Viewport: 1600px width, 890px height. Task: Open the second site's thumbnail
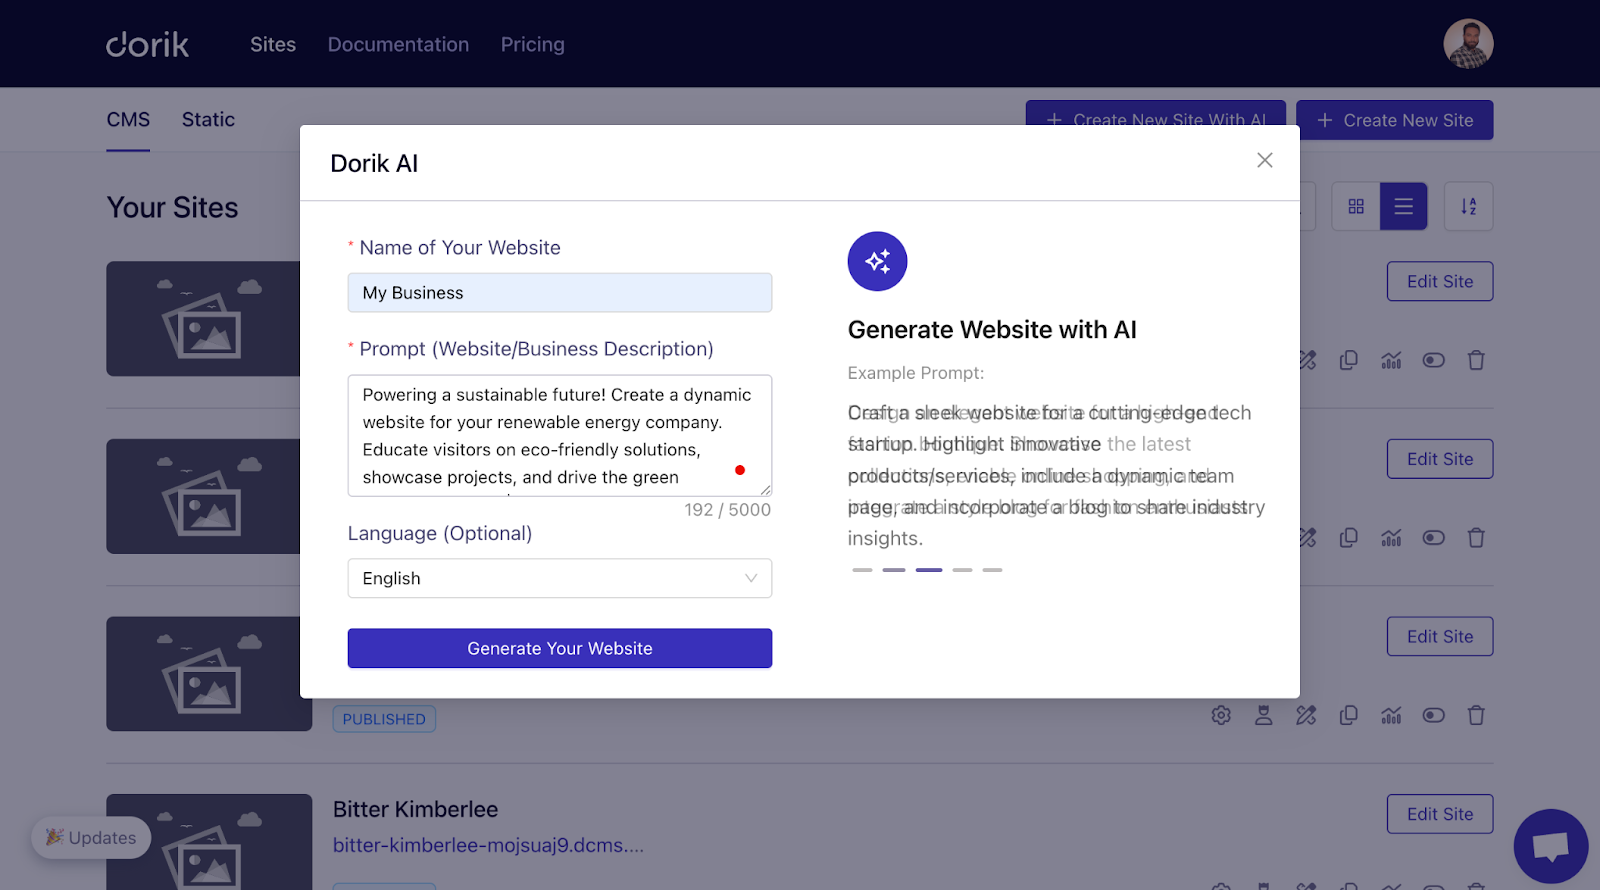click(x=203, y=496)
